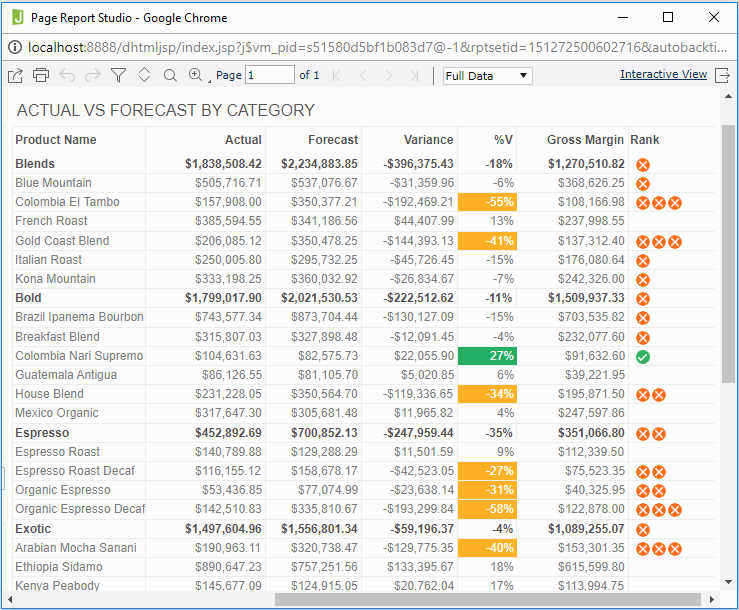This screenshot has height=610, width=739.
Task: Click the Redo arrow icon
Action: [x=93, y=75]
